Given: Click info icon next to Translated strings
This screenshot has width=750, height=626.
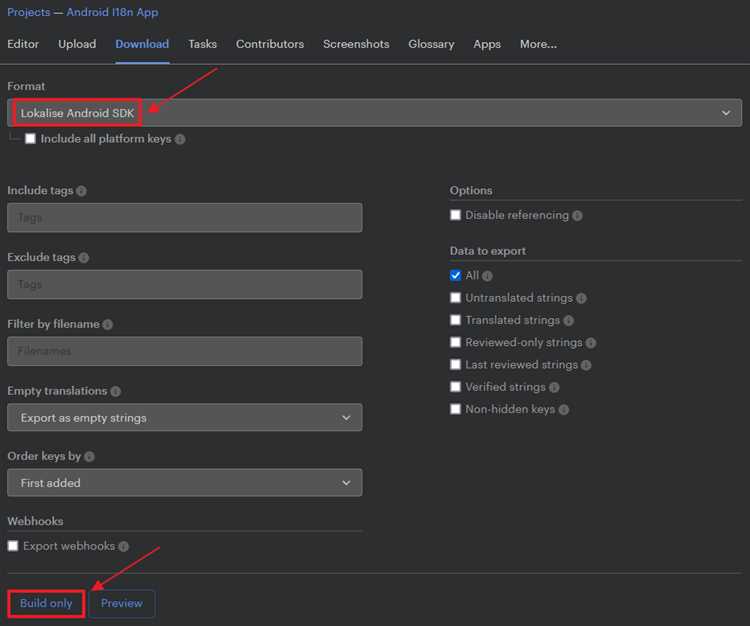Looking at the screenshot, I should (568, 320).
